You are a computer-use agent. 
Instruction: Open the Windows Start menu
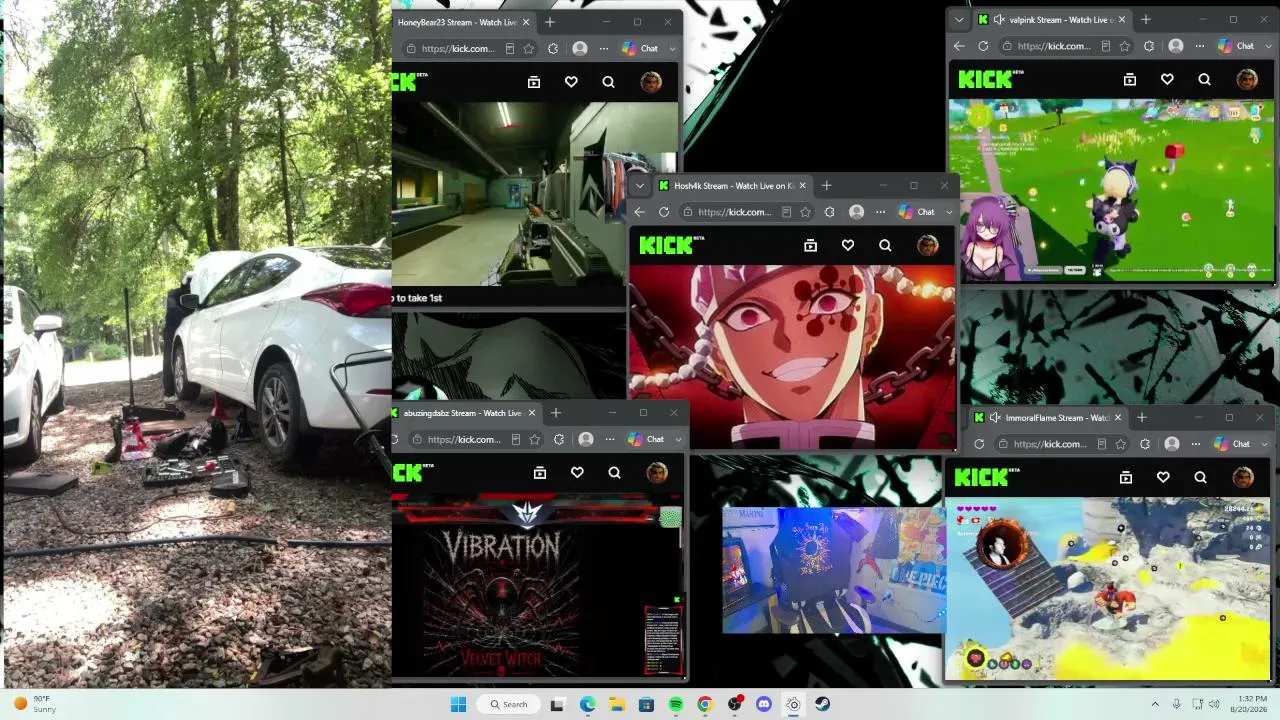(458, 704)
